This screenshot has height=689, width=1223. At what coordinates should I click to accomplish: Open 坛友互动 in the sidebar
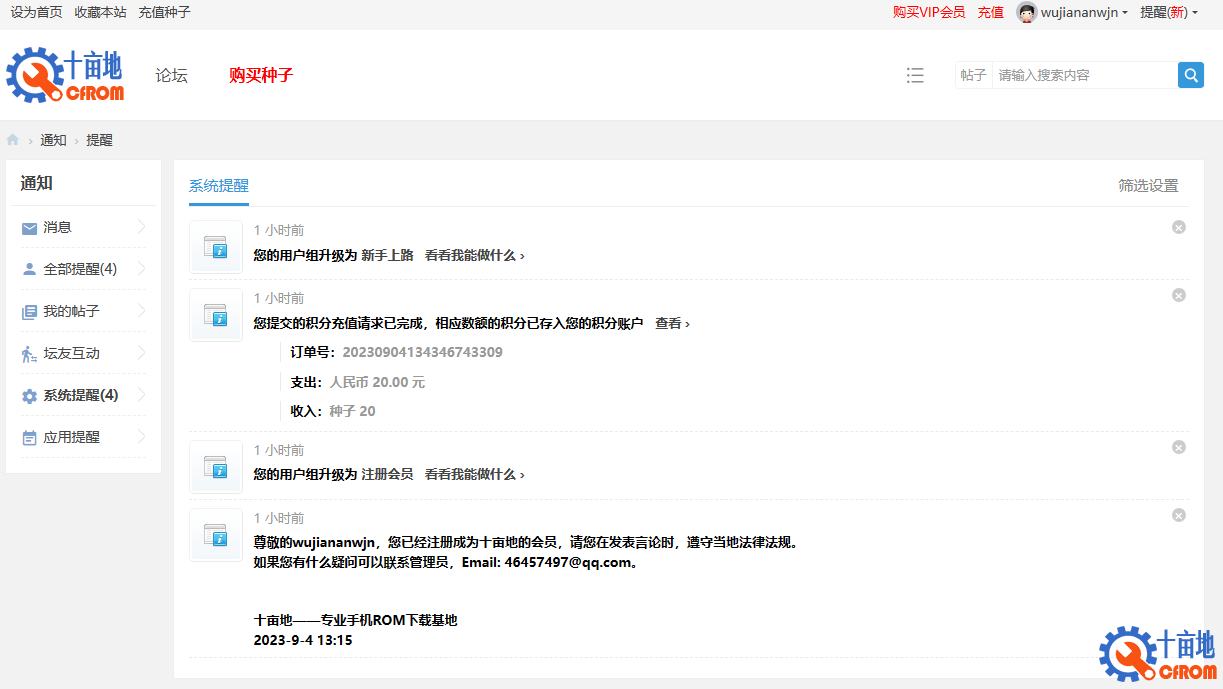[71, 353]
